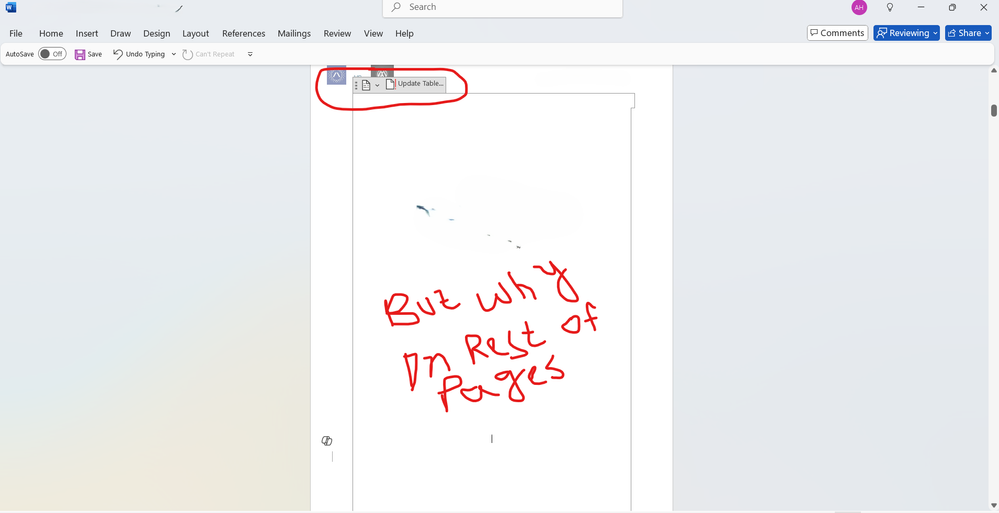The height and width of the screenshot is (513, 999).
Task: Open the AH account profile avatar
Action: point(859,8)
